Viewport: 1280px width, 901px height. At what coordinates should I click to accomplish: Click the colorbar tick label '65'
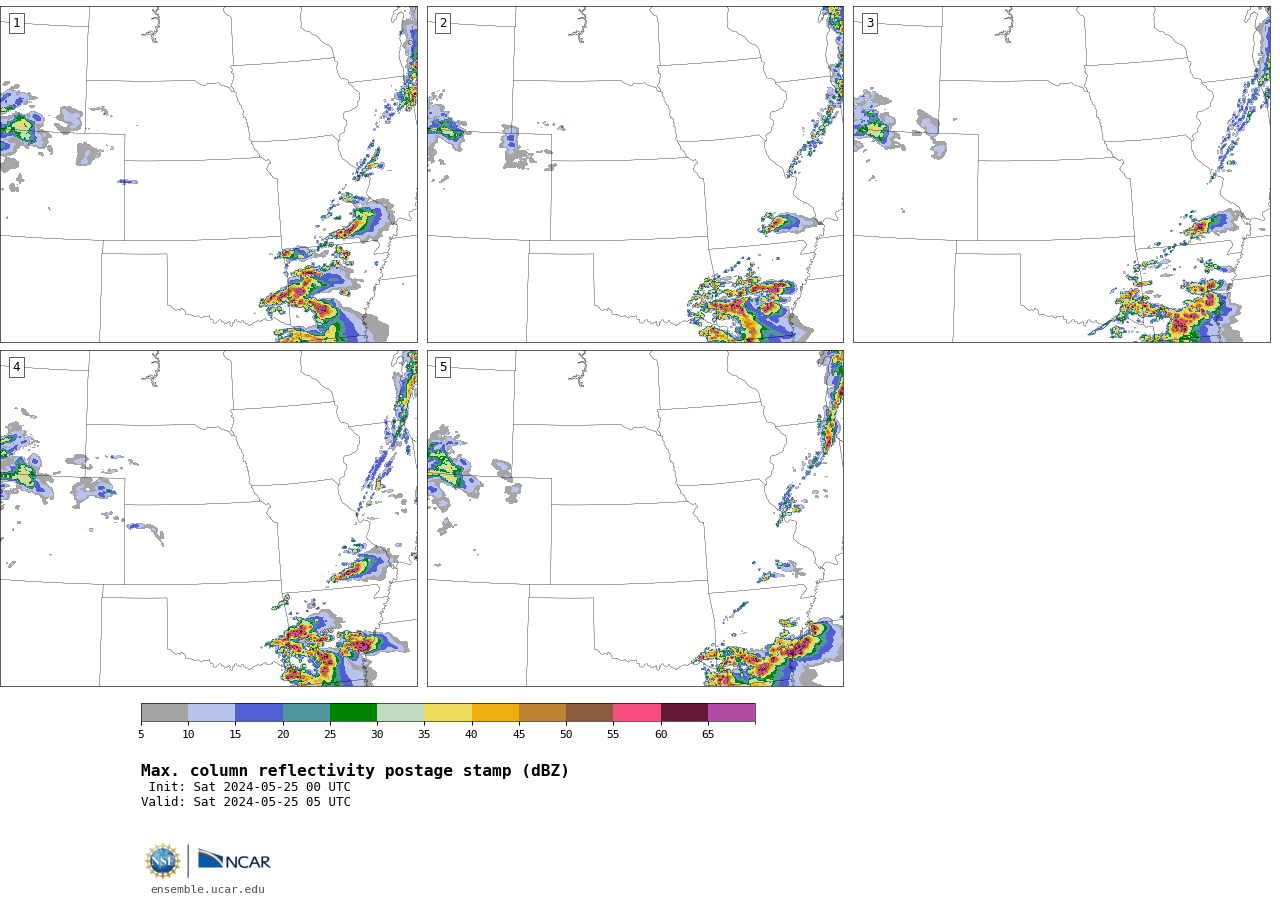[708, 735]
